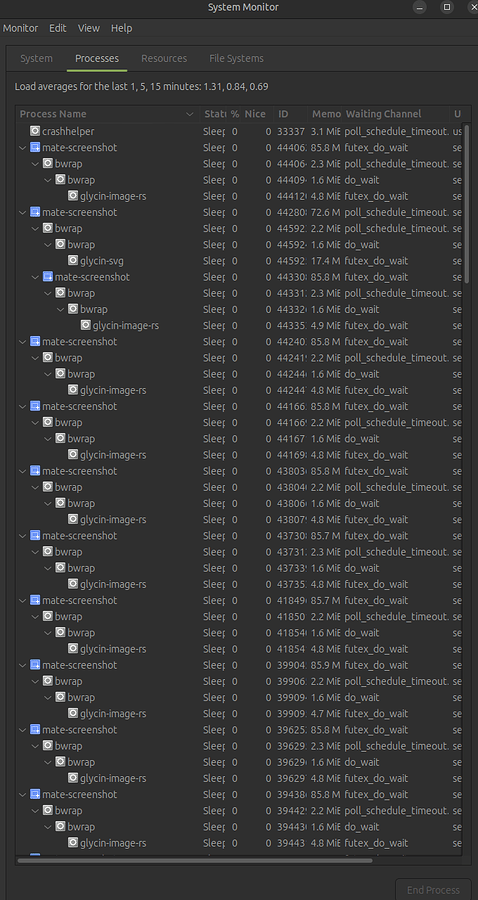Click icon of mate-screenshot with ID starting 43730
The width and height of the screenshot is (478, 900).
35,536
